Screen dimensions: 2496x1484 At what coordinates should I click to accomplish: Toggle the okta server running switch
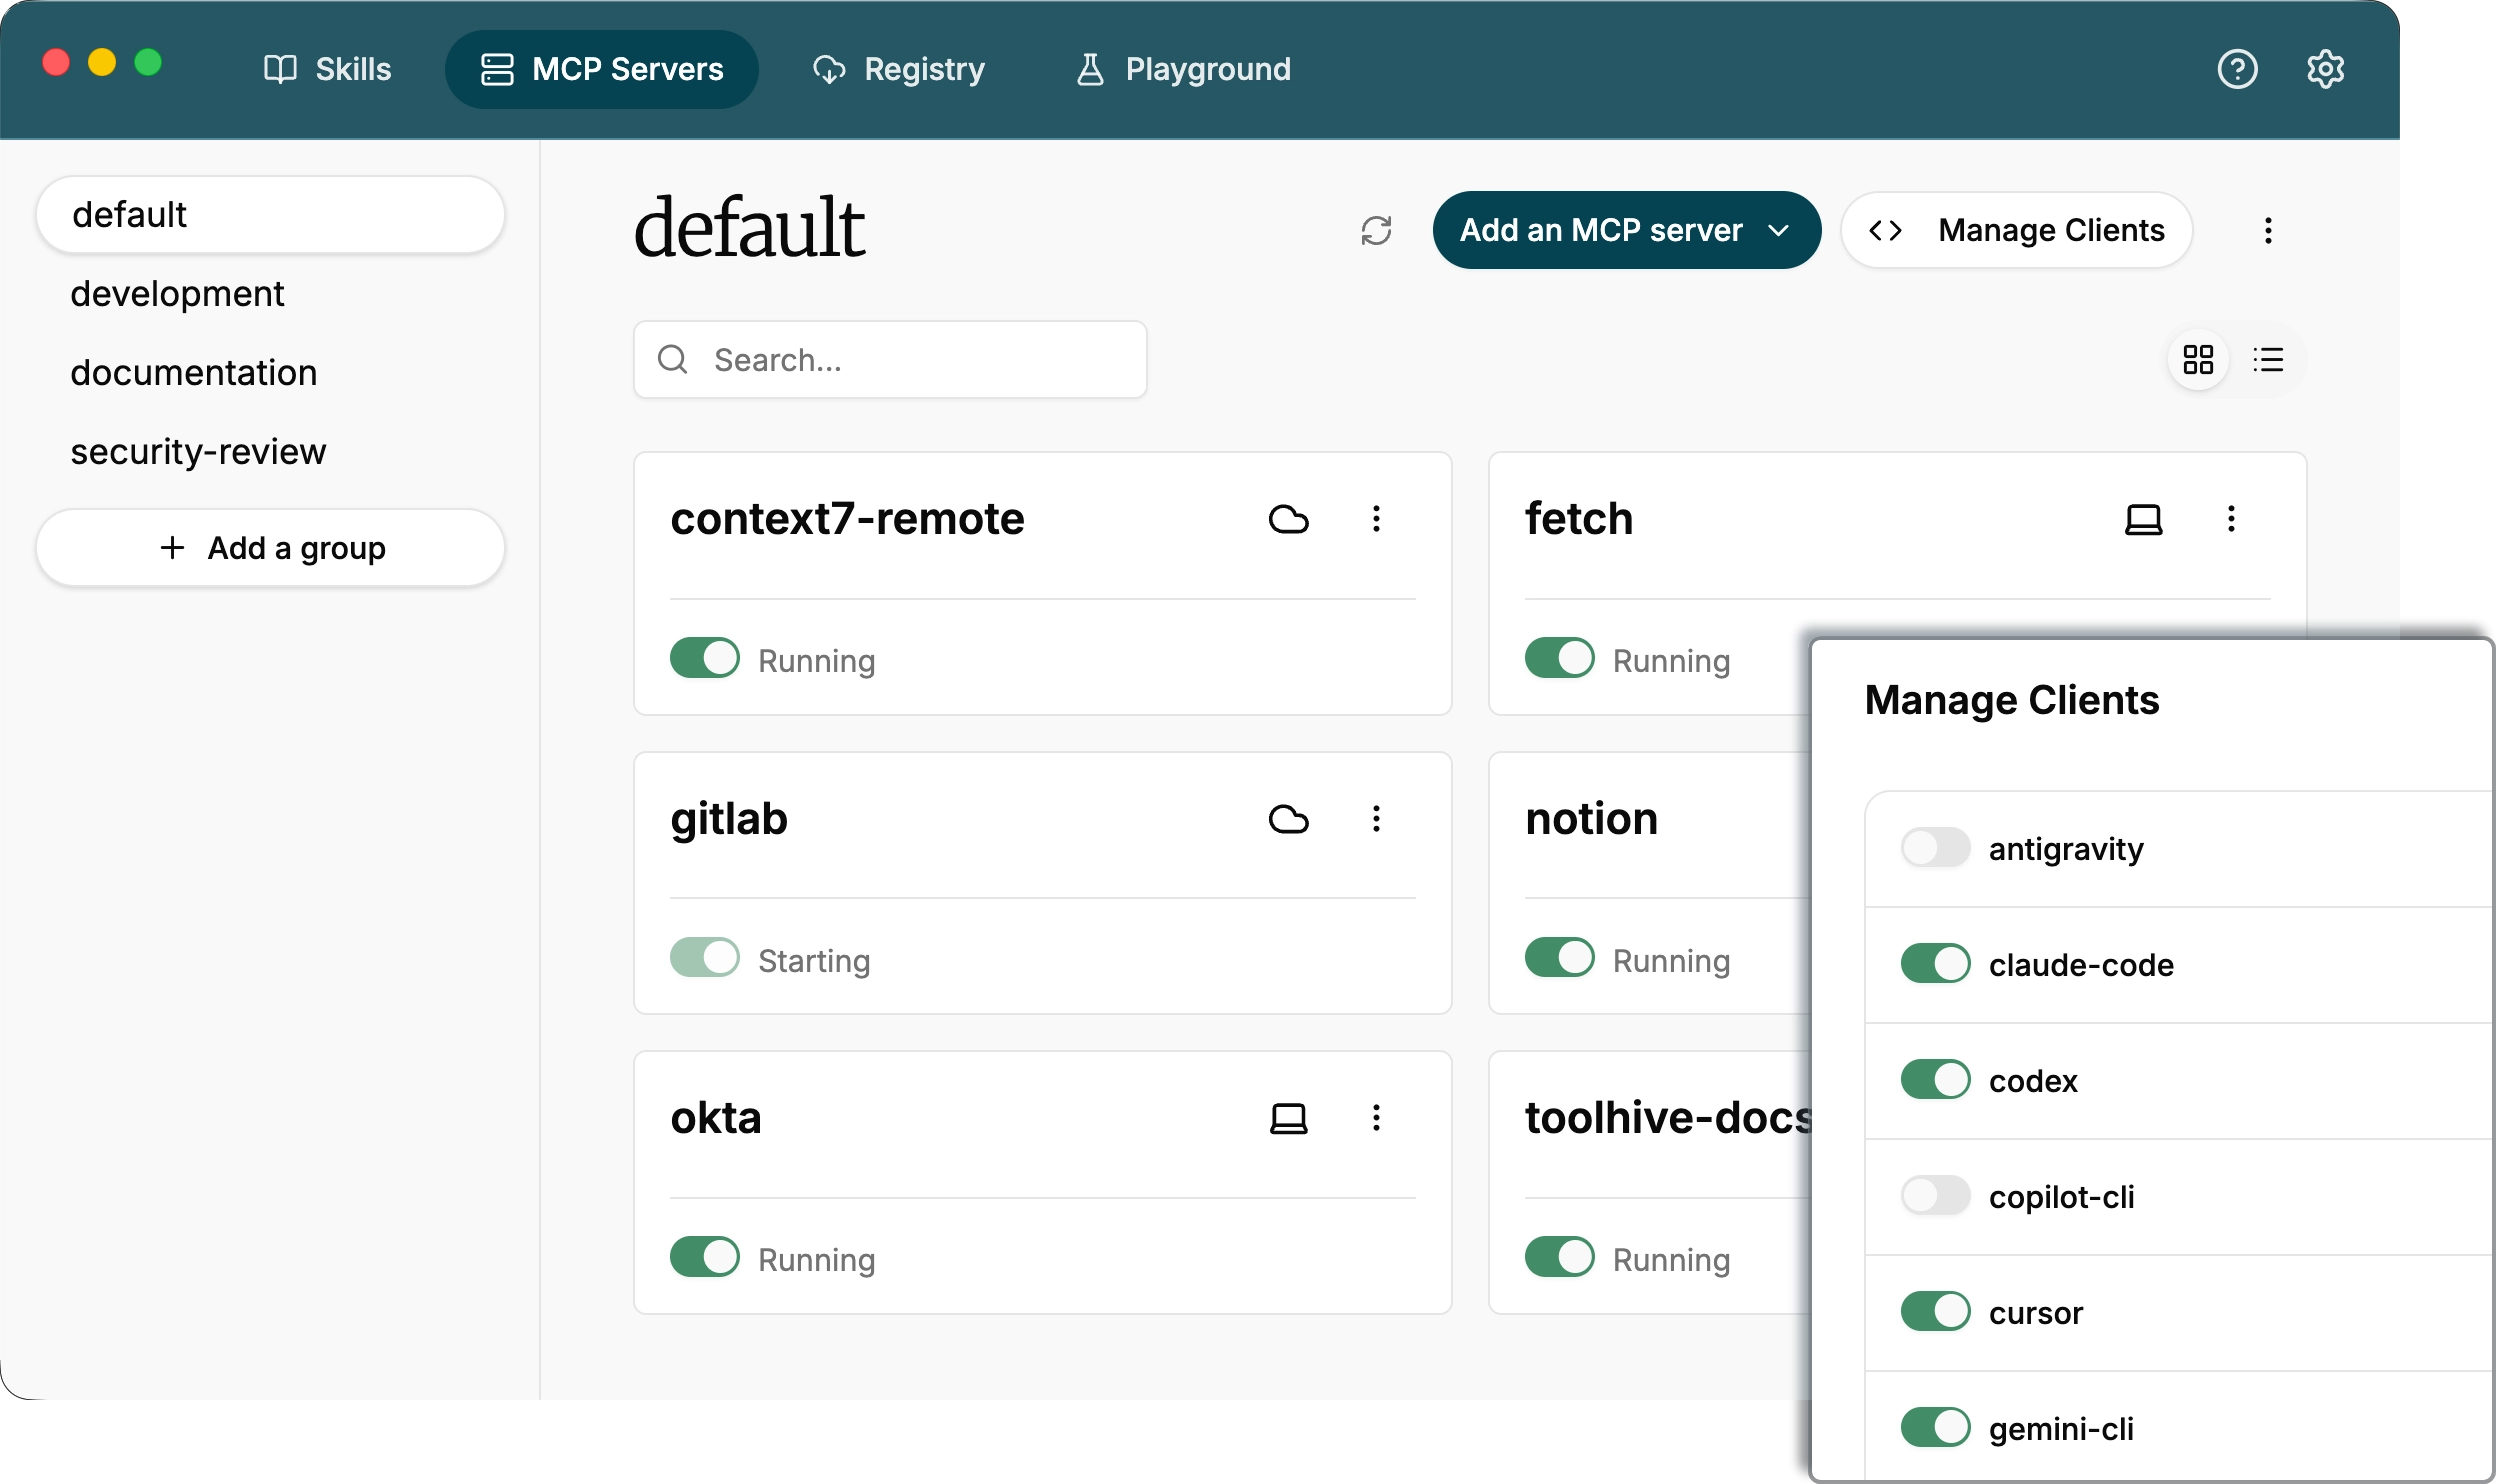[x=704, y=1257]
